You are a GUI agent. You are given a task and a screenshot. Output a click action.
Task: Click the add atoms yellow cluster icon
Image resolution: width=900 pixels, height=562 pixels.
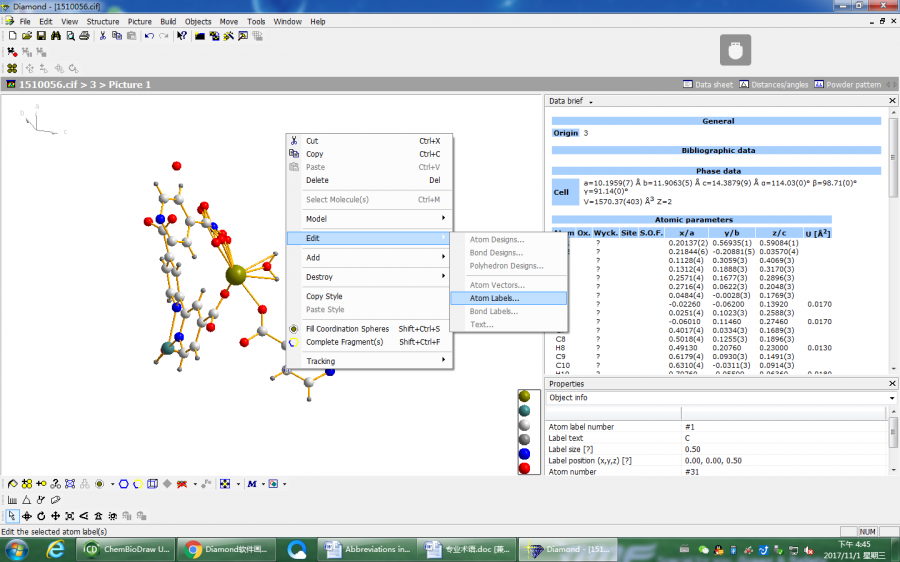pos(27,484)
